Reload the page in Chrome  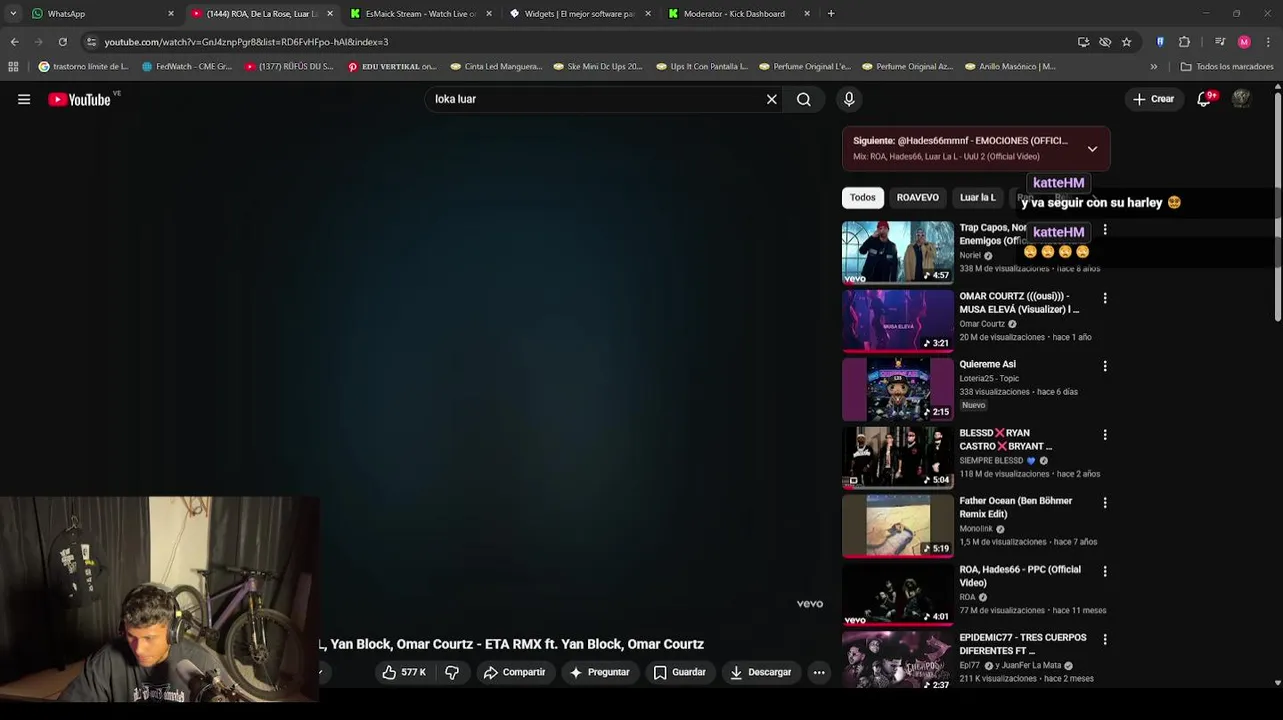click(62, 42)
